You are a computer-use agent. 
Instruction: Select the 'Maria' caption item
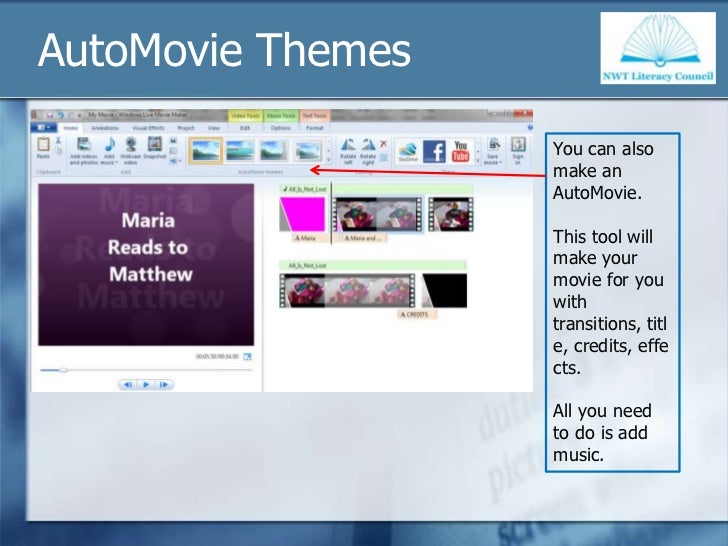(x=309, y=238)
